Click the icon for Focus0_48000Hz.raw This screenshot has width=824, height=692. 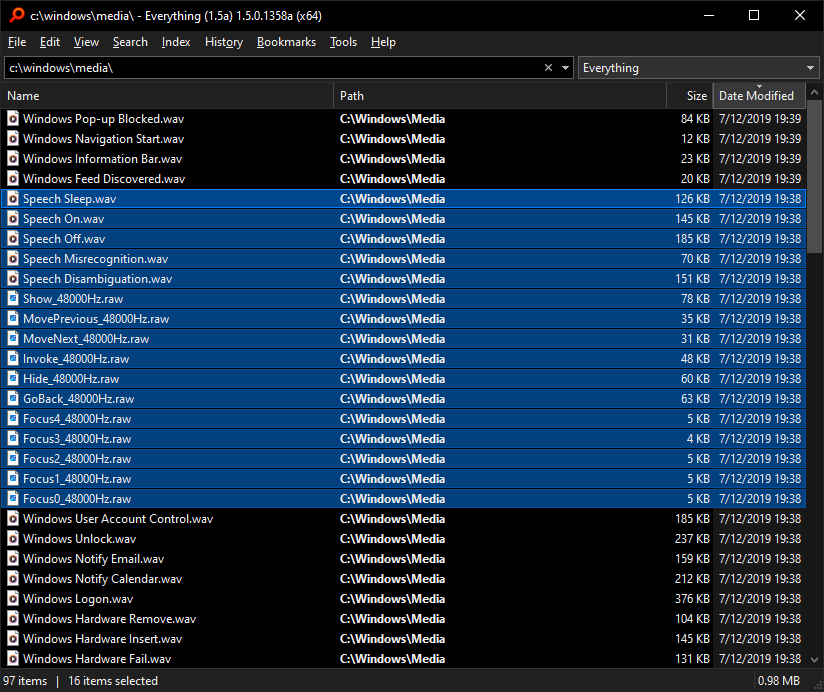13,498
